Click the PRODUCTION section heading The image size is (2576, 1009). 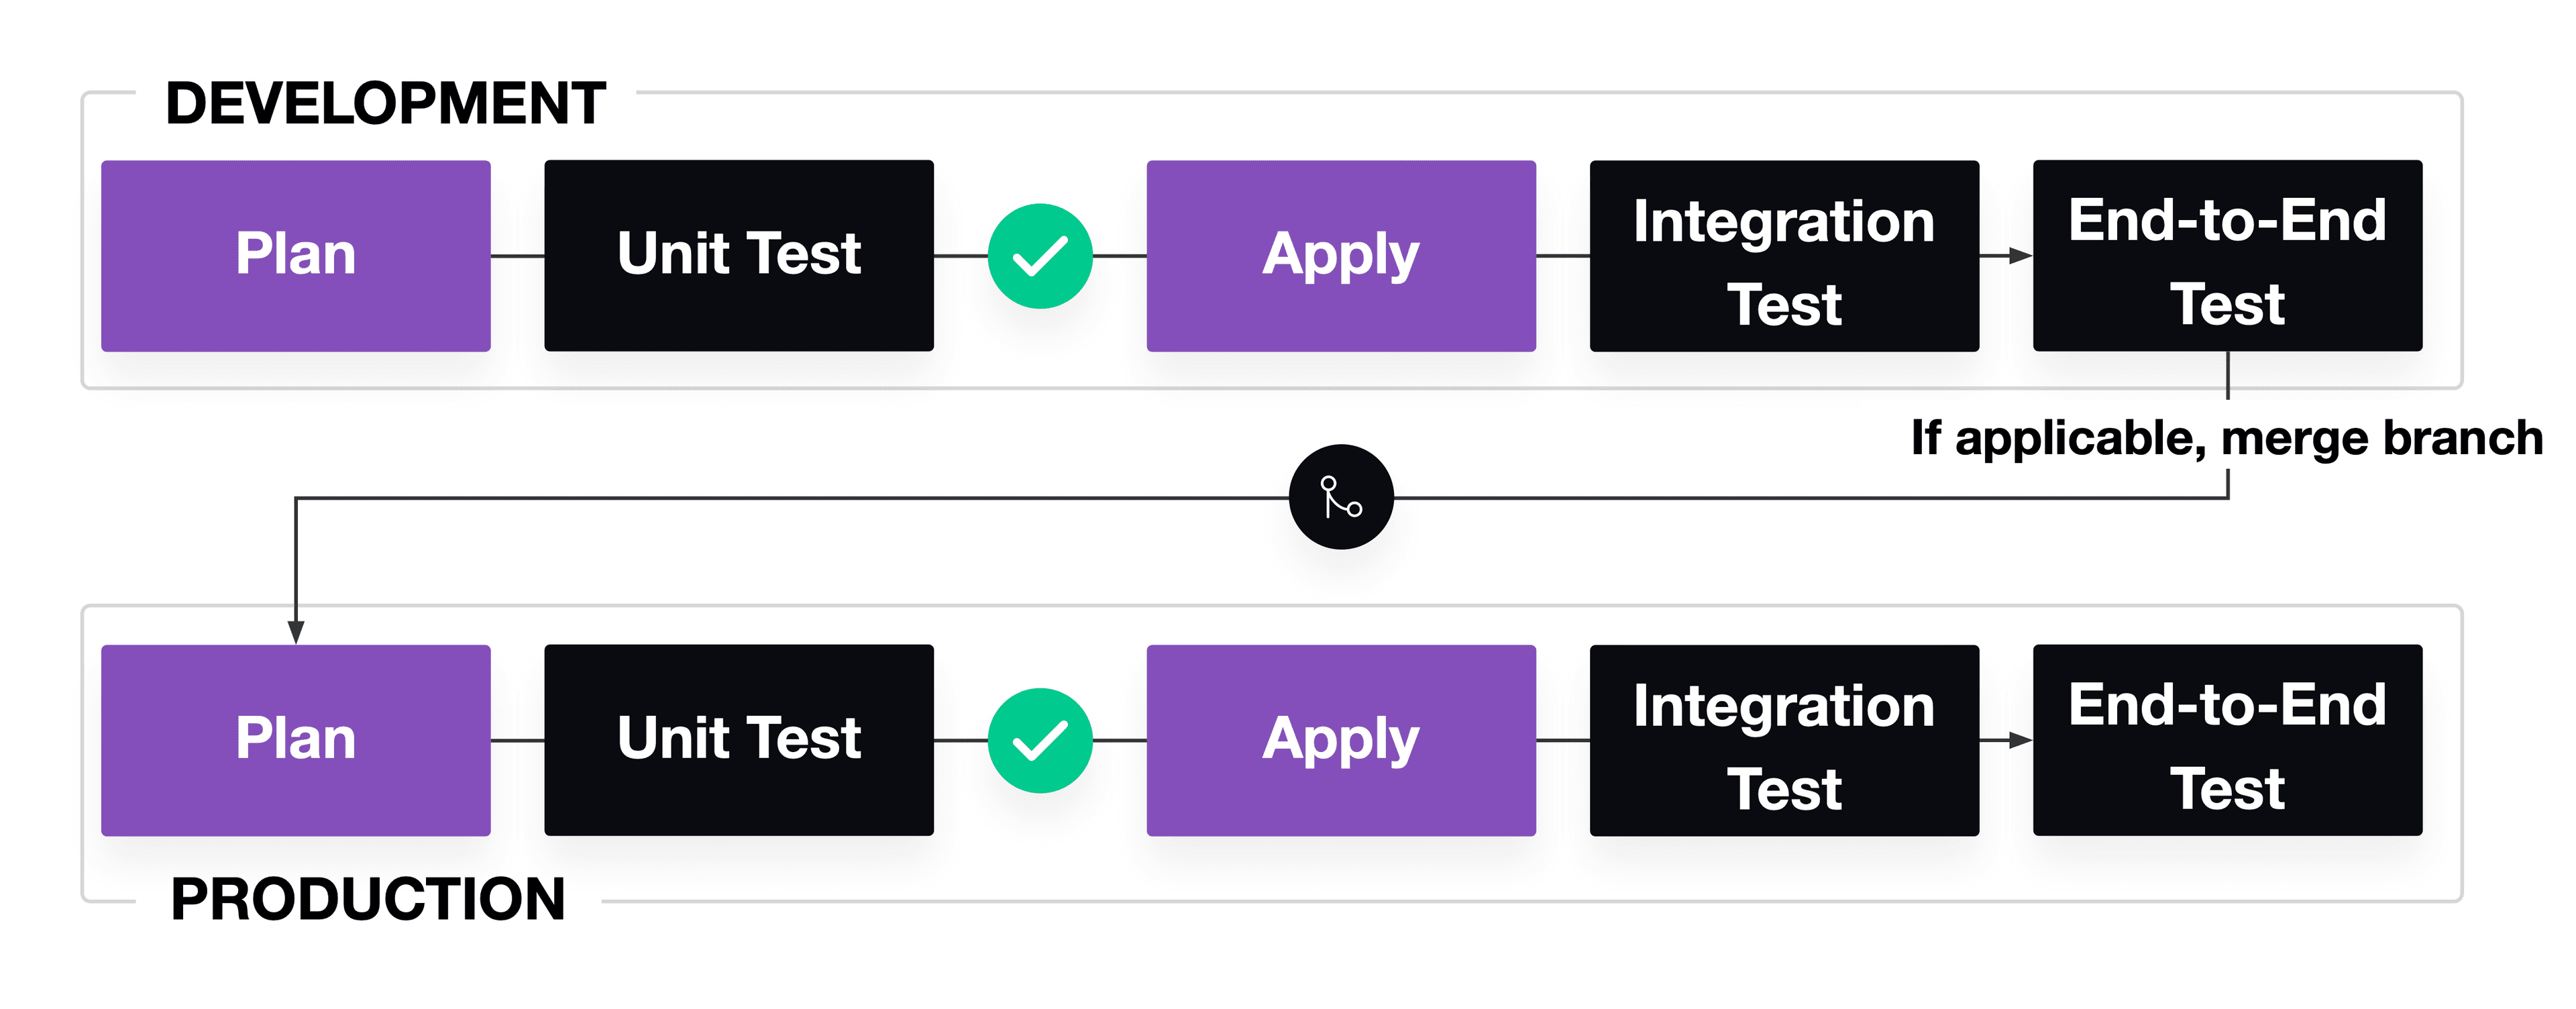(x=368, y=899)
